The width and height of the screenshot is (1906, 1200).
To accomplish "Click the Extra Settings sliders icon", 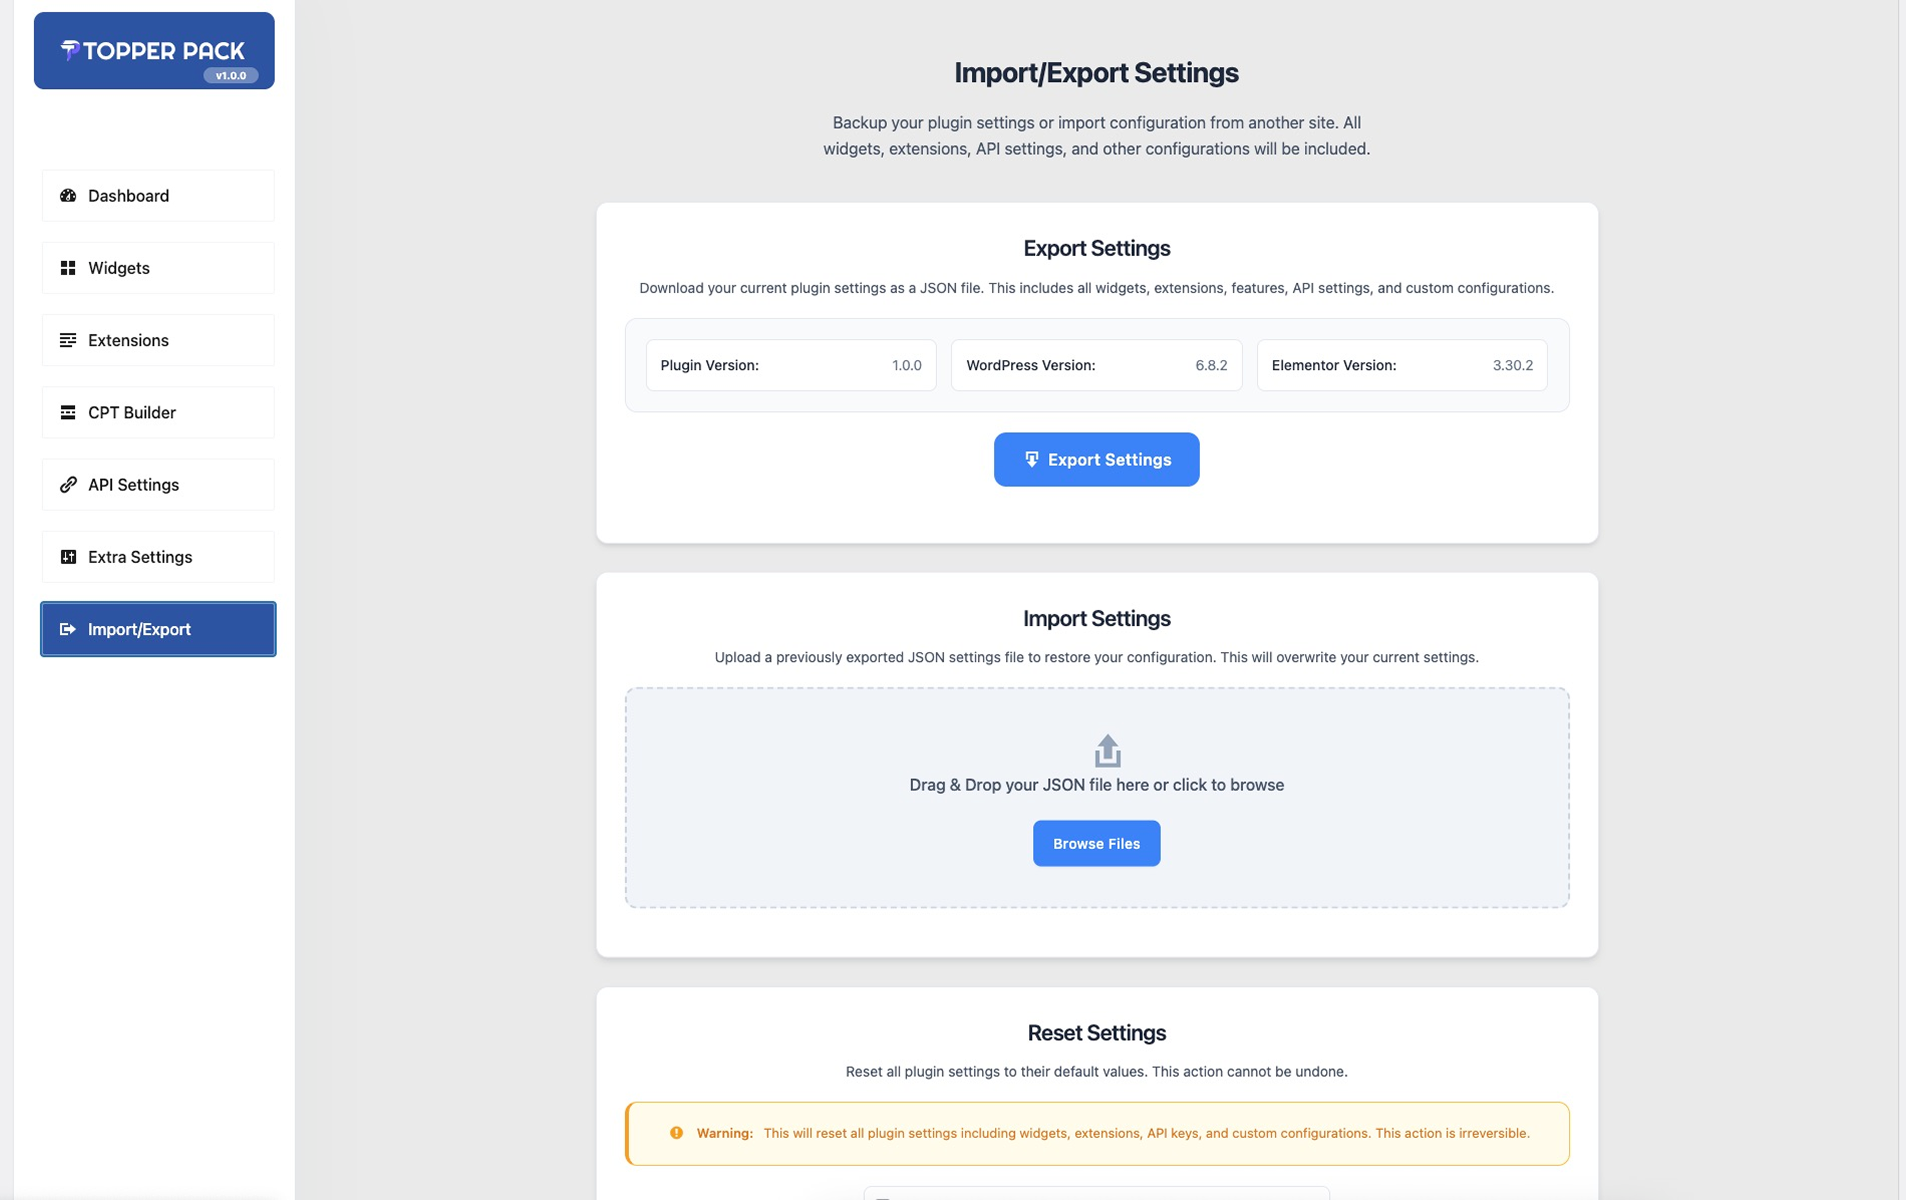I will [x=68, y=557].
